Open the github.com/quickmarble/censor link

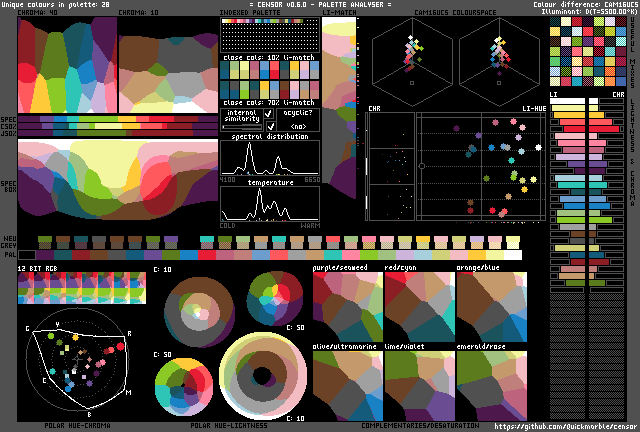(565, 425)
